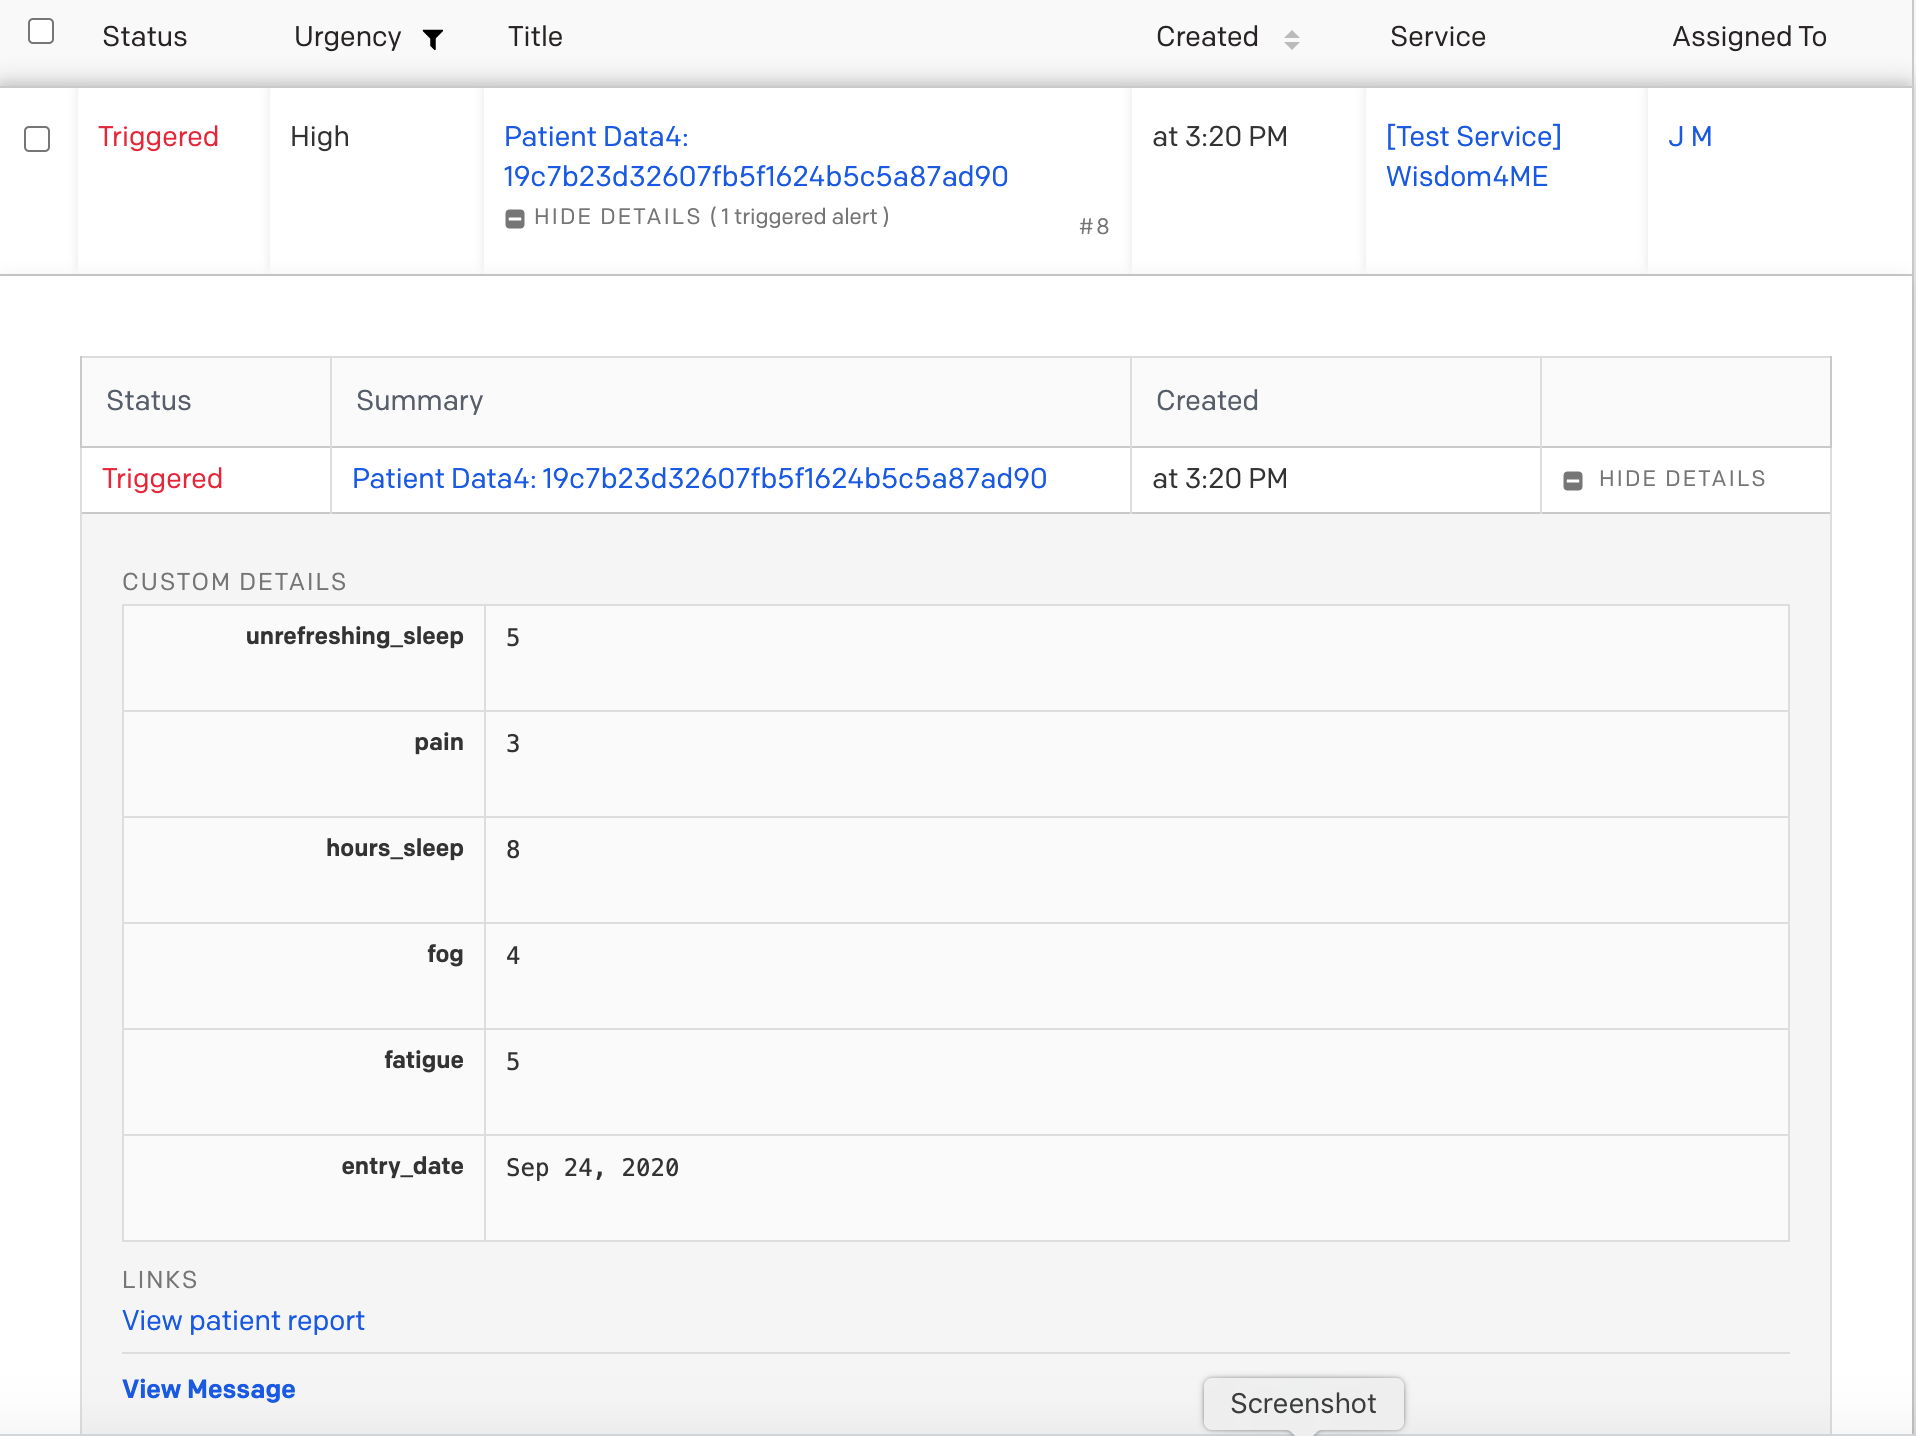
Task: Click the Service column header
Action: point(1437,37)
